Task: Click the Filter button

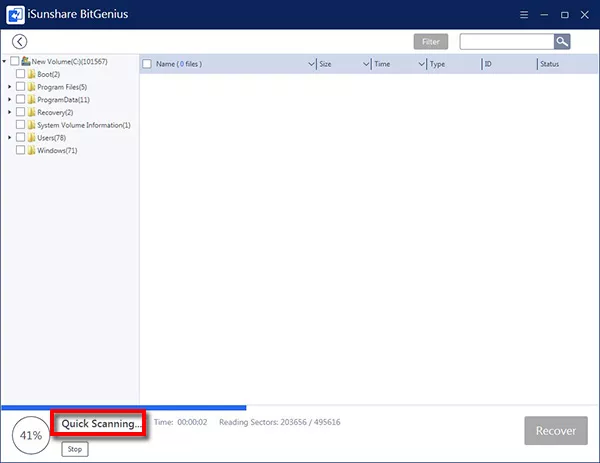Action: point(431,42)
